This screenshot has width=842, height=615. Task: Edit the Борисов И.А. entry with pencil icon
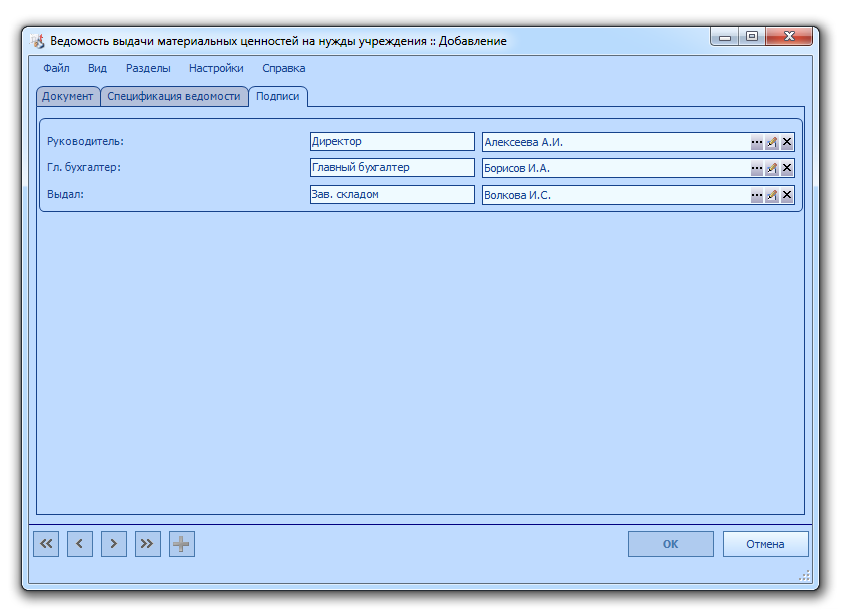(x=772, y=168)
